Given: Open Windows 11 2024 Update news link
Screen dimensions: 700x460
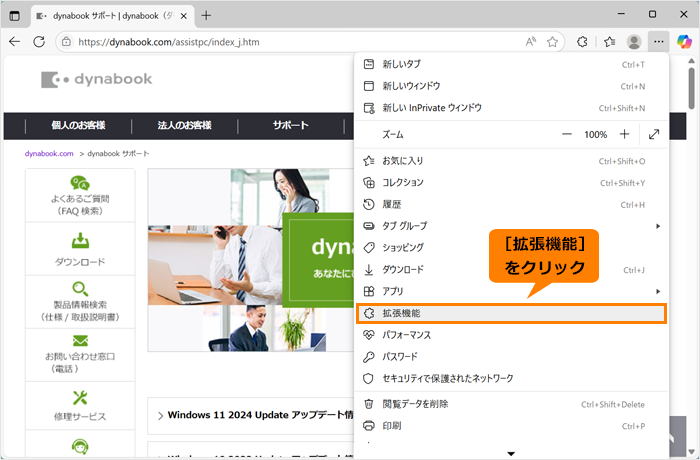Looking at the screenshot, I should point(260,415).
